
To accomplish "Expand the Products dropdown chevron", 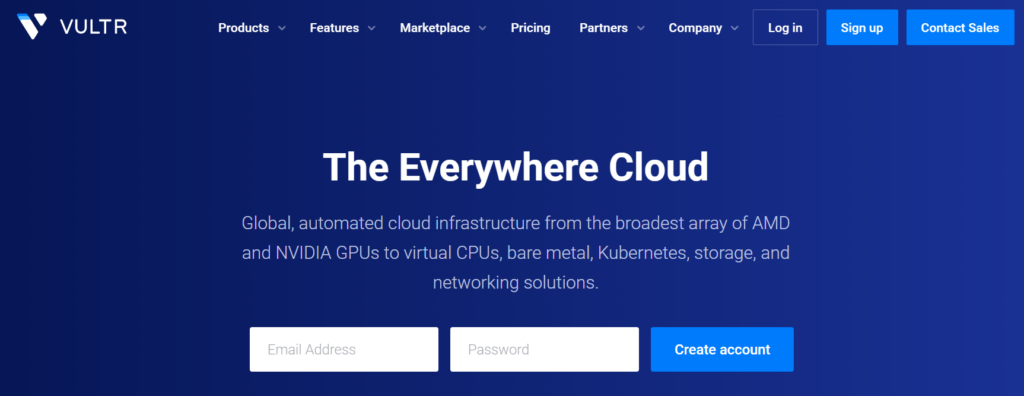I will coord(281,28).
